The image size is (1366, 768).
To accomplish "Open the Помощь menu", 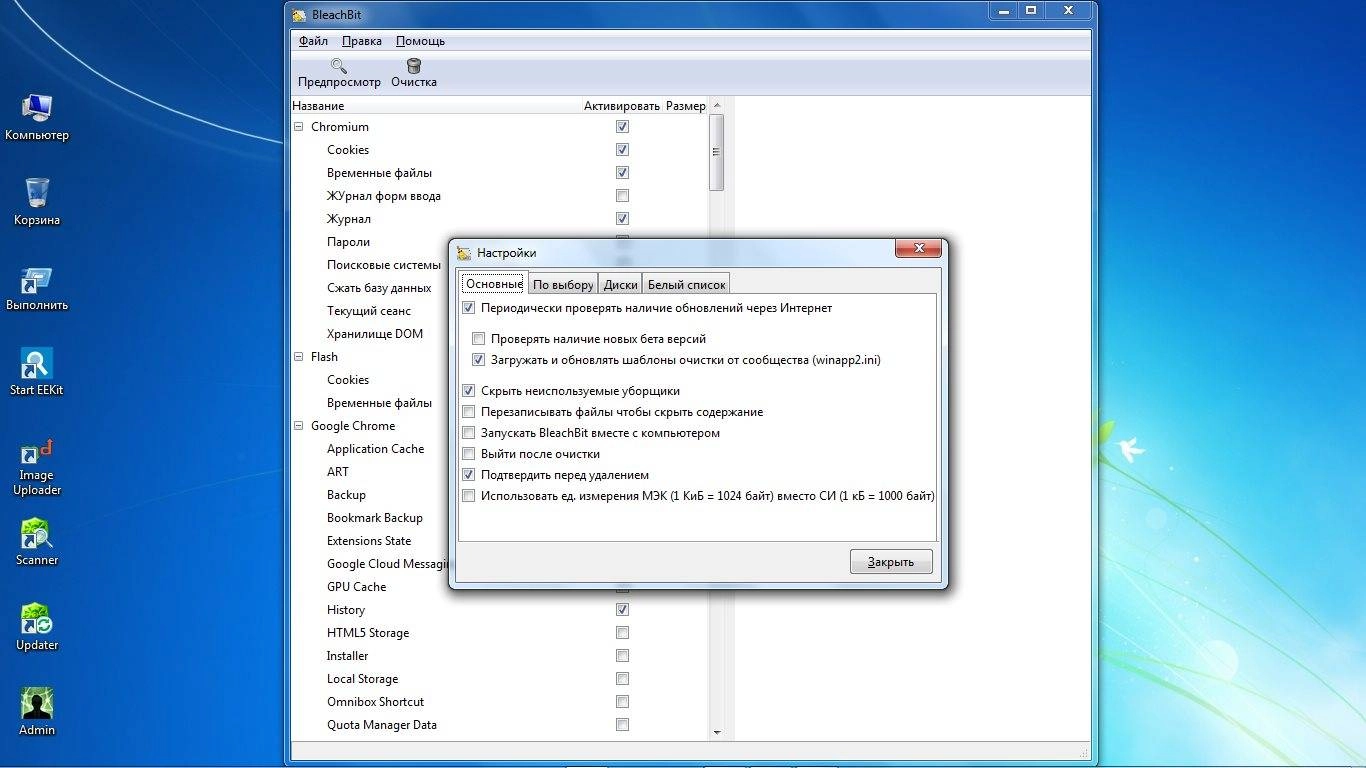I will click(420, 41).
